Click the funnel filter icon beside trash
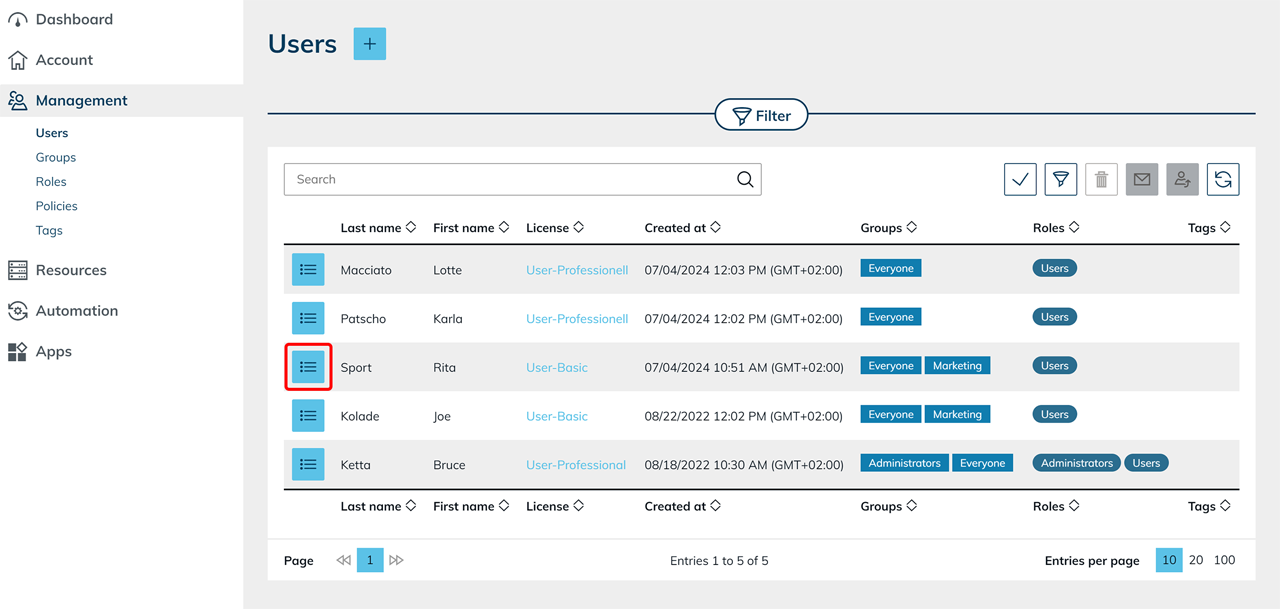Viewport: 1280px width, 609px height. pos(1060,179)
